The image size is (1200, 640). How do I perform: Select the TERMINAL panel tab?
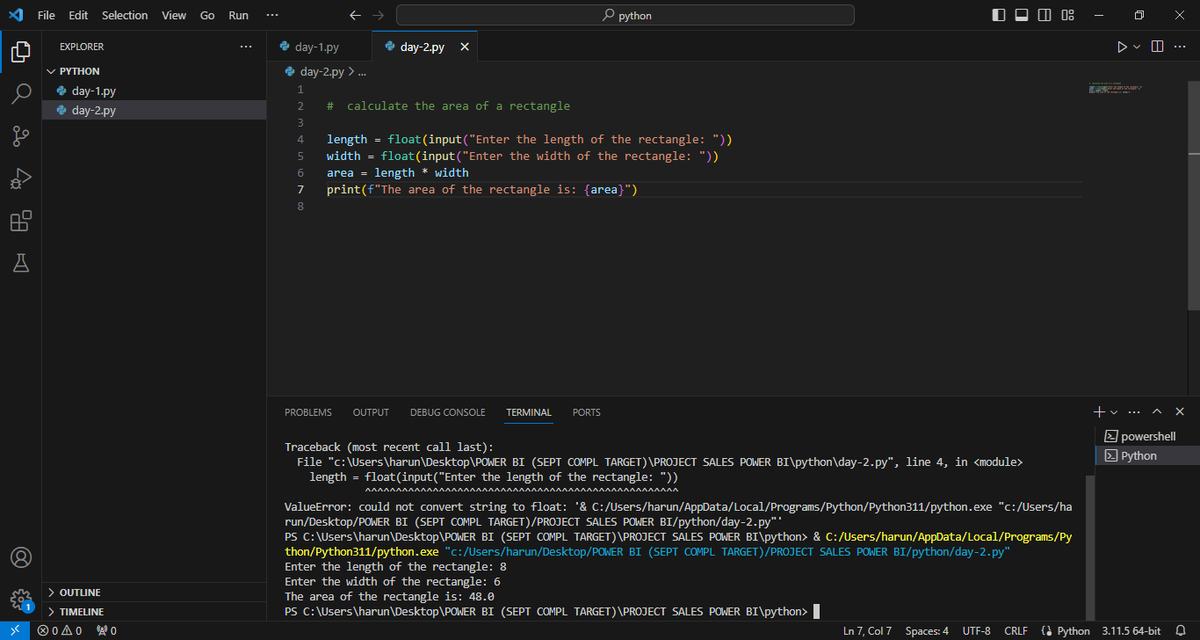528,412
